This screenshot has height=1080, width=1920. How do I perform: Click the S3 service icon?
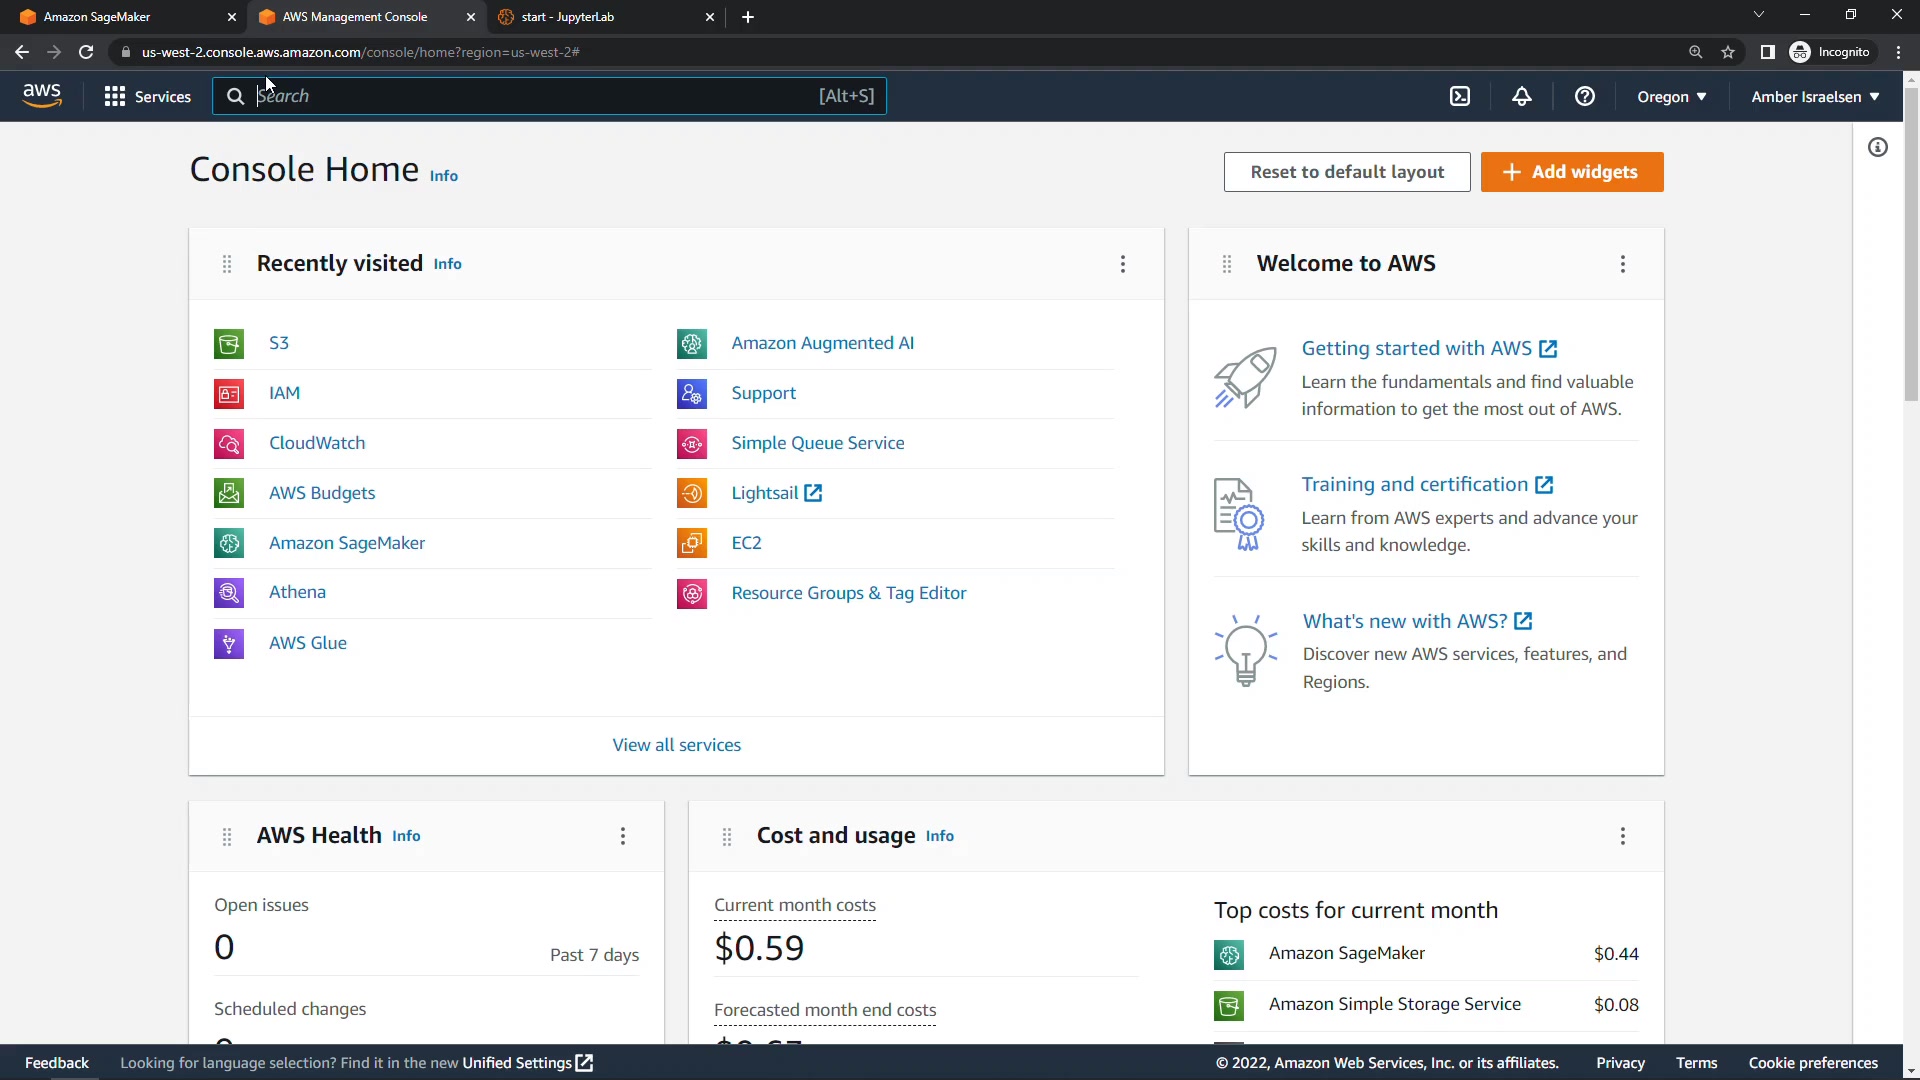(x=229, y=344)
